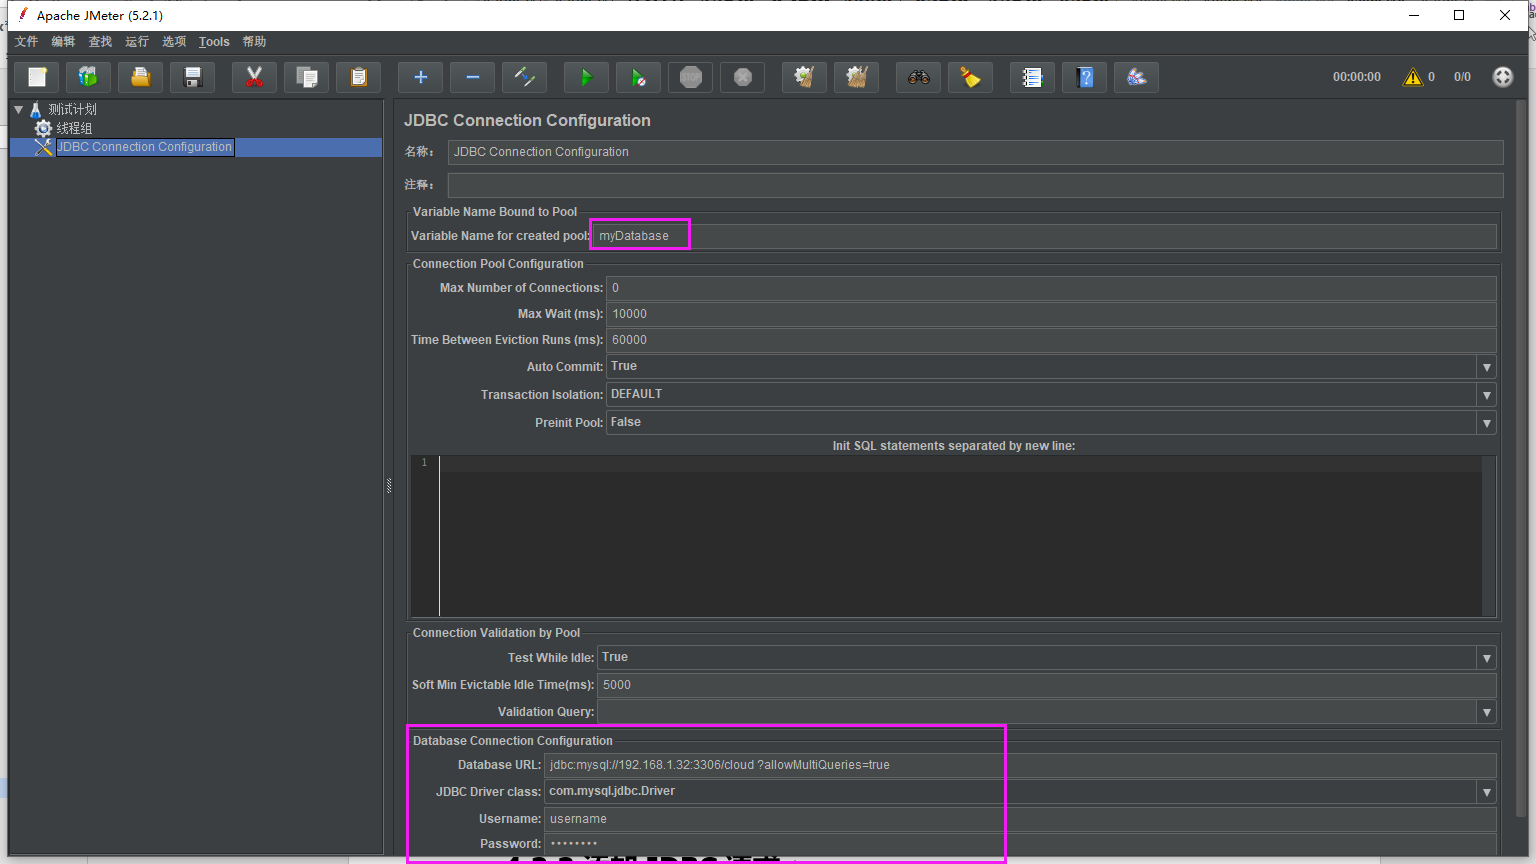Save the test plan with disk icon
Image resolution: width=1536 pixels, height=864 pixels.
[193, 77]
